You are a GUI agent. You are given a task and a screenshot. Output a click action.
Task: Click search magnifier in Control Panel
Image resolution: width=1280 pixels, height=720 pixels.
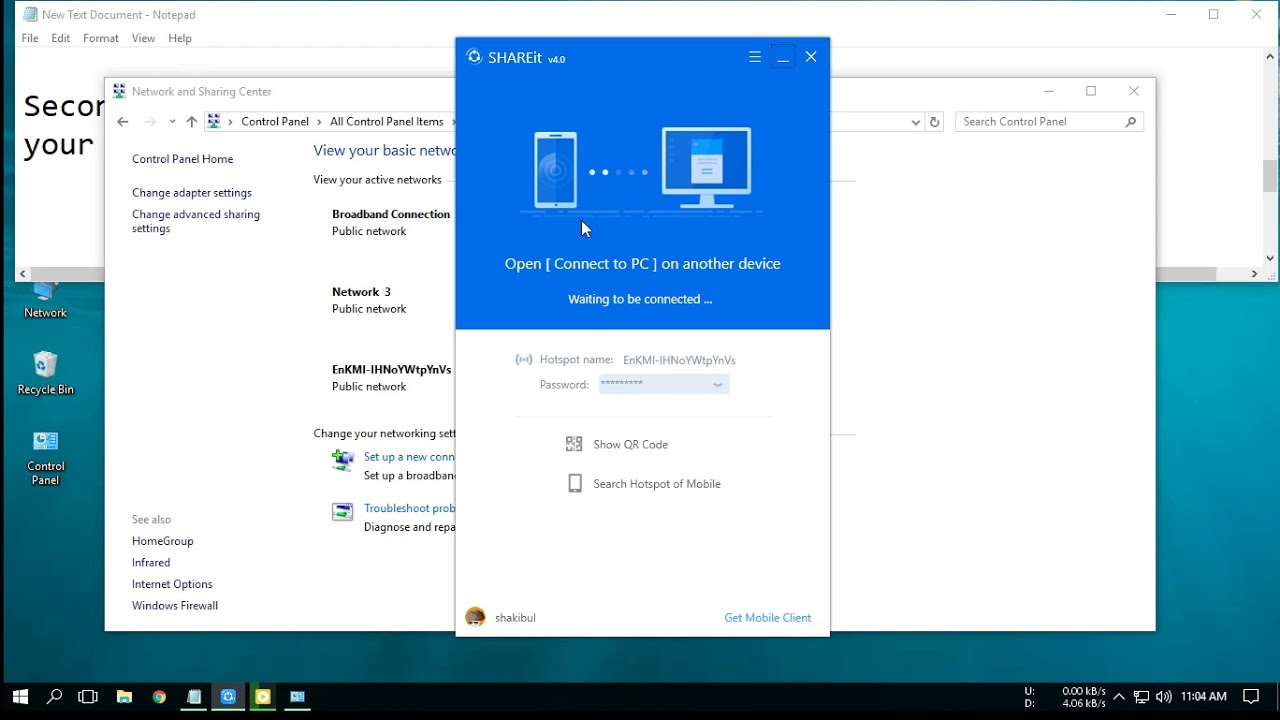[x=1131, y=122]
